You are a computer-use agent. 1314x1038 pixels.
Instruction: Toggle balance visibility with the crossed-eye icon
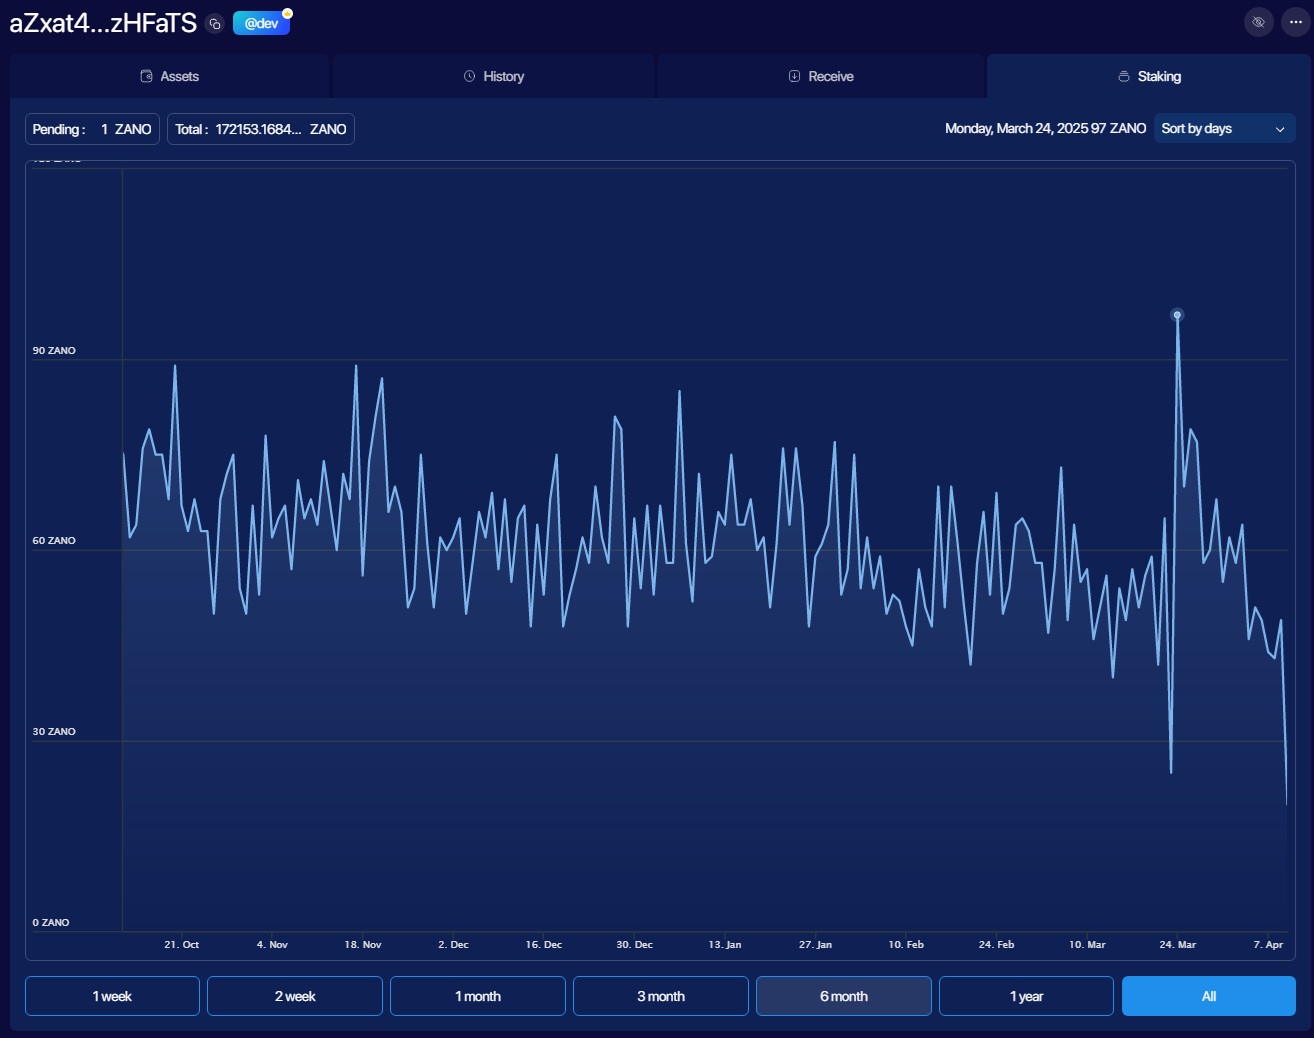click(x=1258, y=21)
